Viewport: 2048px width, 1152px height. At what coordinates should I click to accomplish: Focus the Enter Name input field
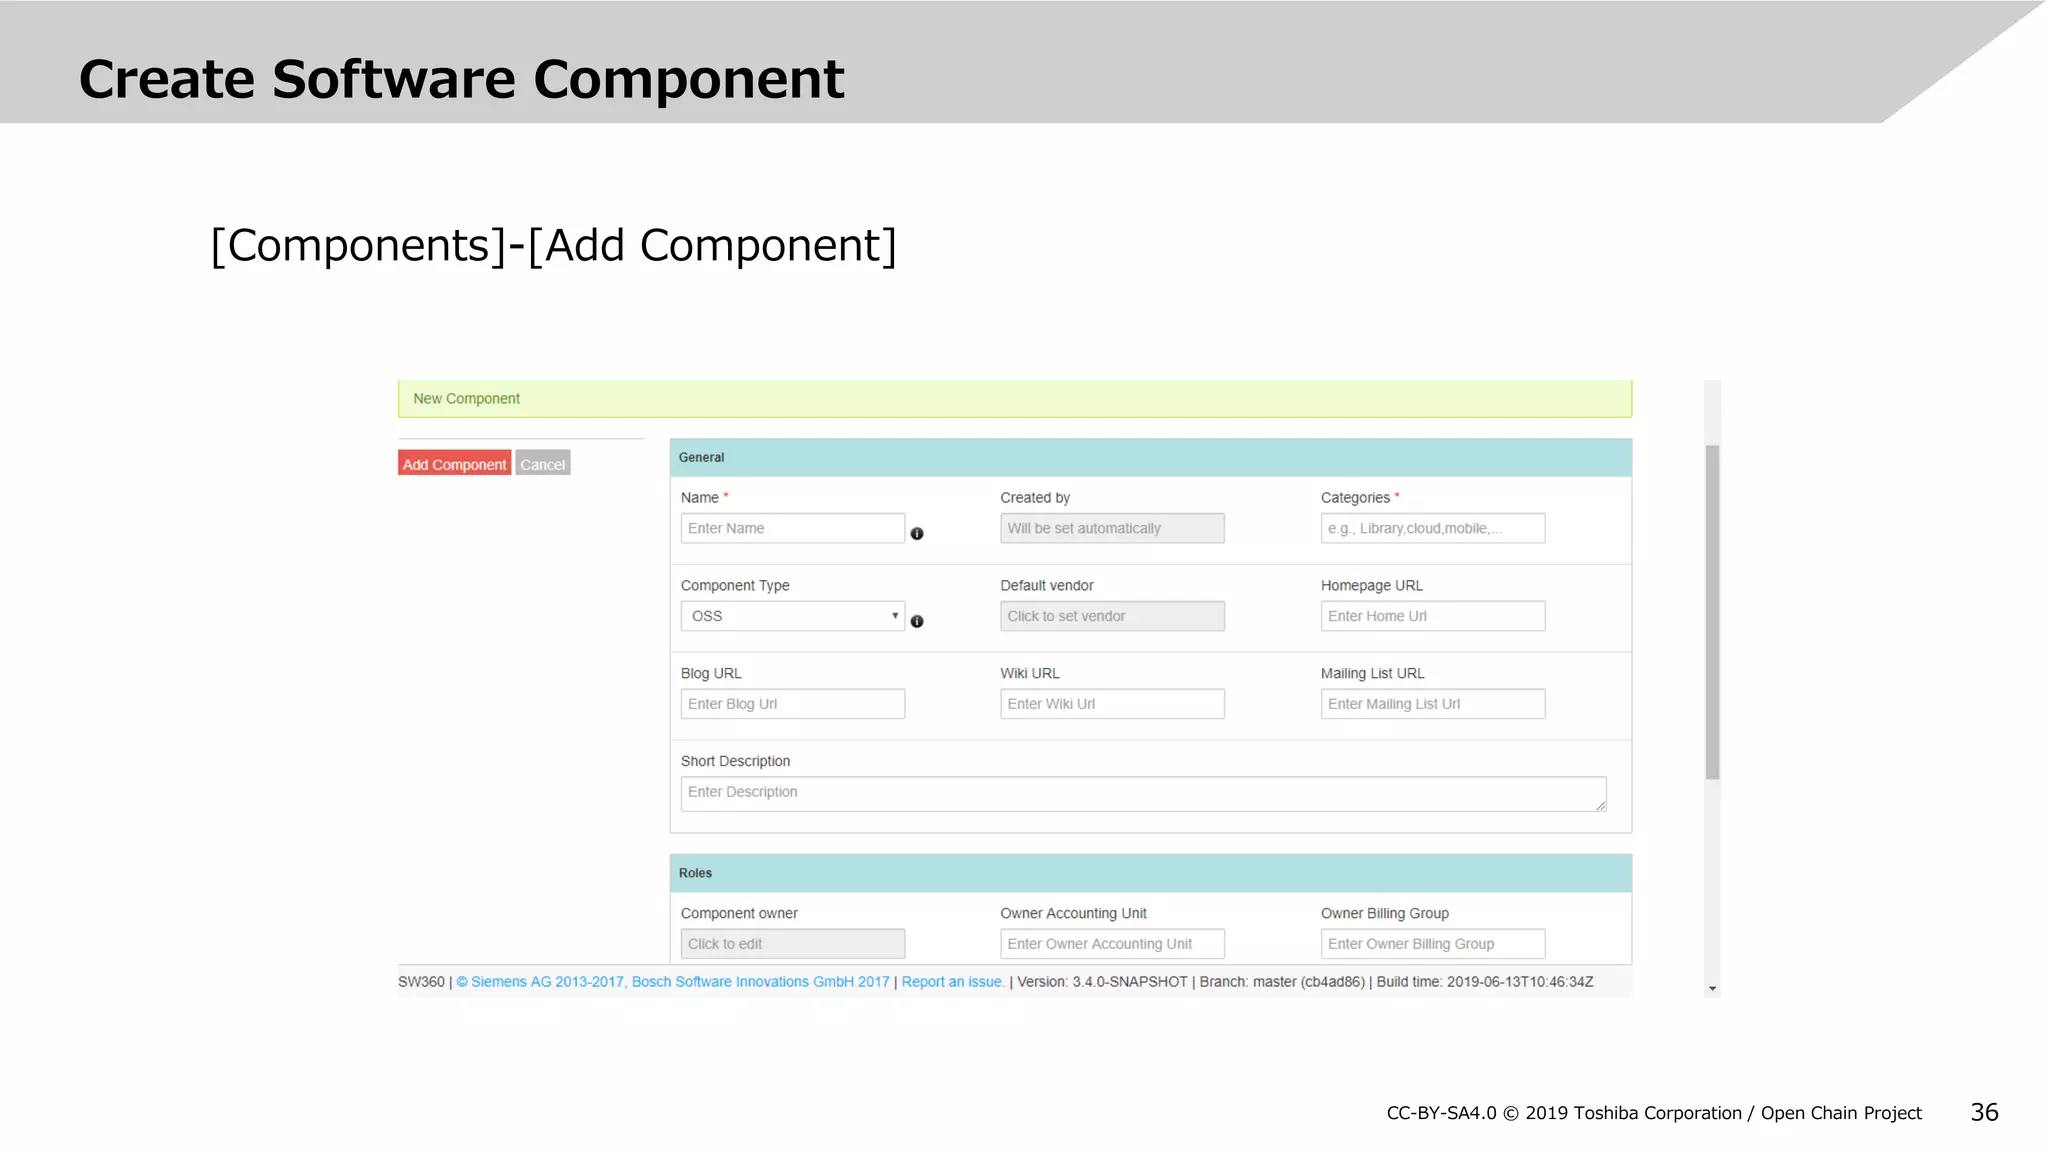(793, 528)
